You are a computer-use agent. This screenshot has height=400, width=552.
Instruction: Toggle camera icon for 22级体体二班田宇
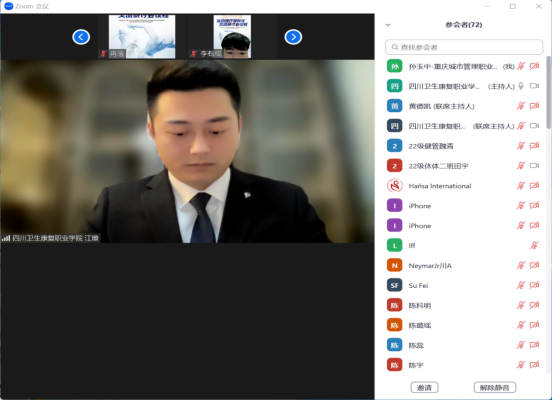pyautogui.click(x=534, y=165)
